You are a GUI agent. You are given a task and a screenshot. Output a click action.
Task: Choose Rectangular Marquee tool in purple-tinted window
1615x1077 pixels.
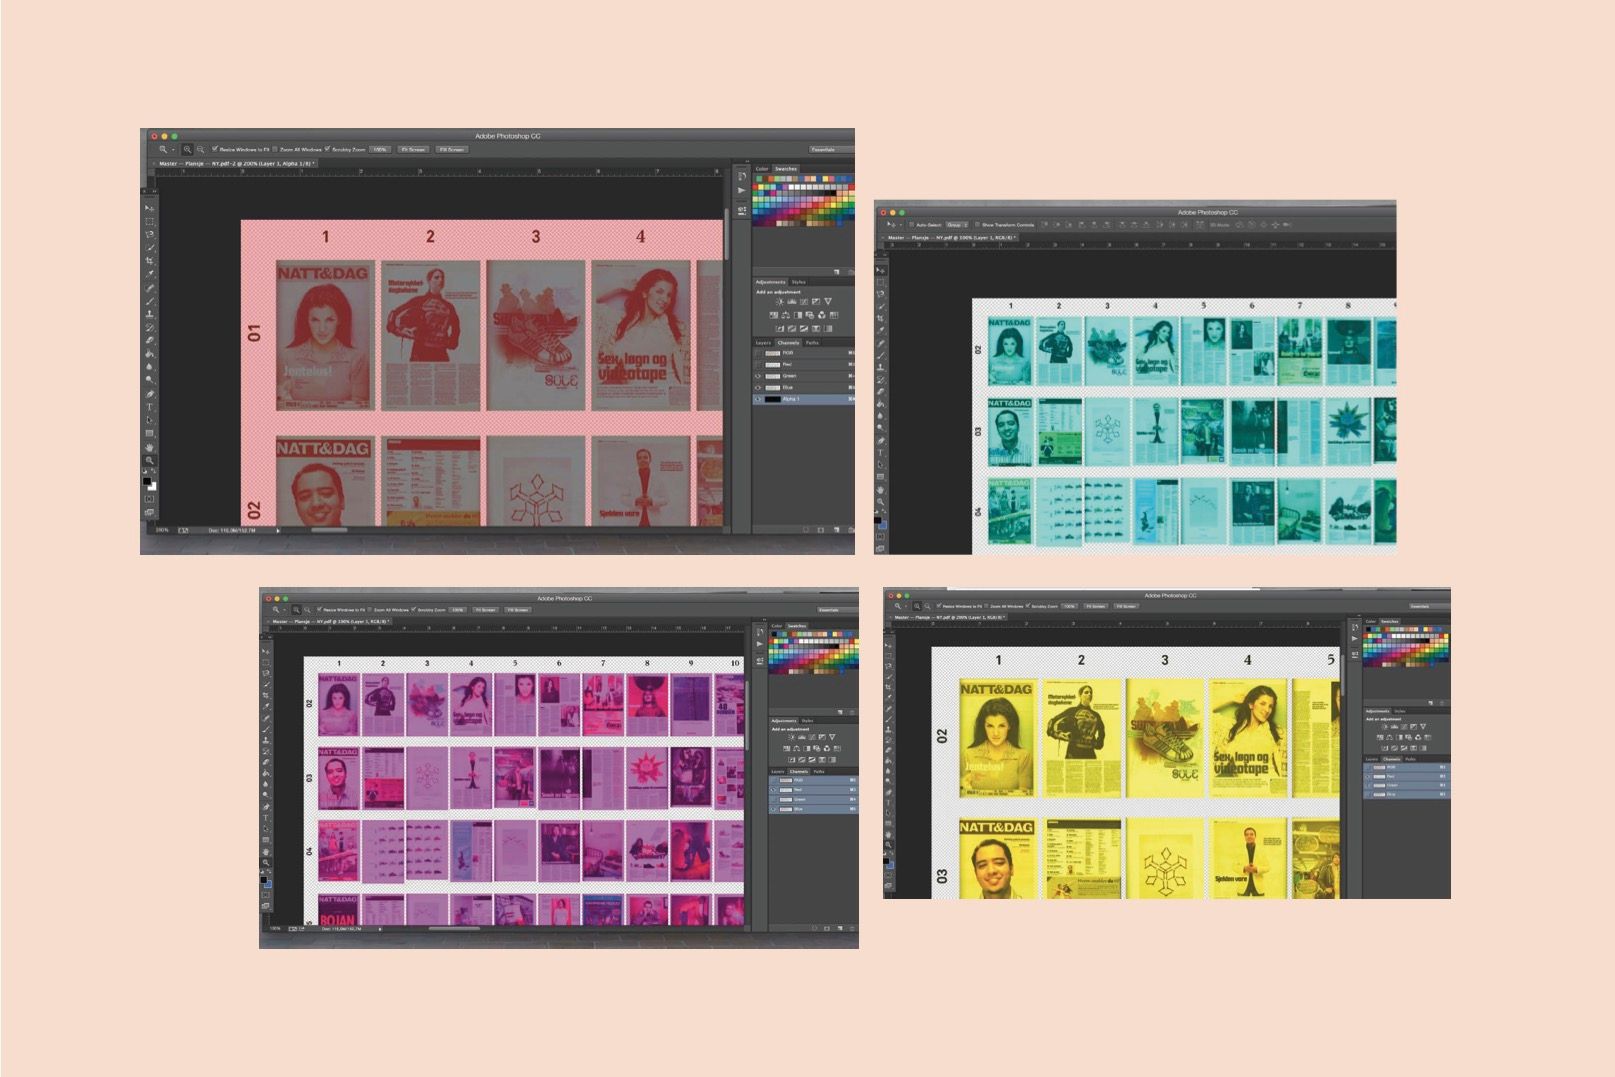(266, 662)
